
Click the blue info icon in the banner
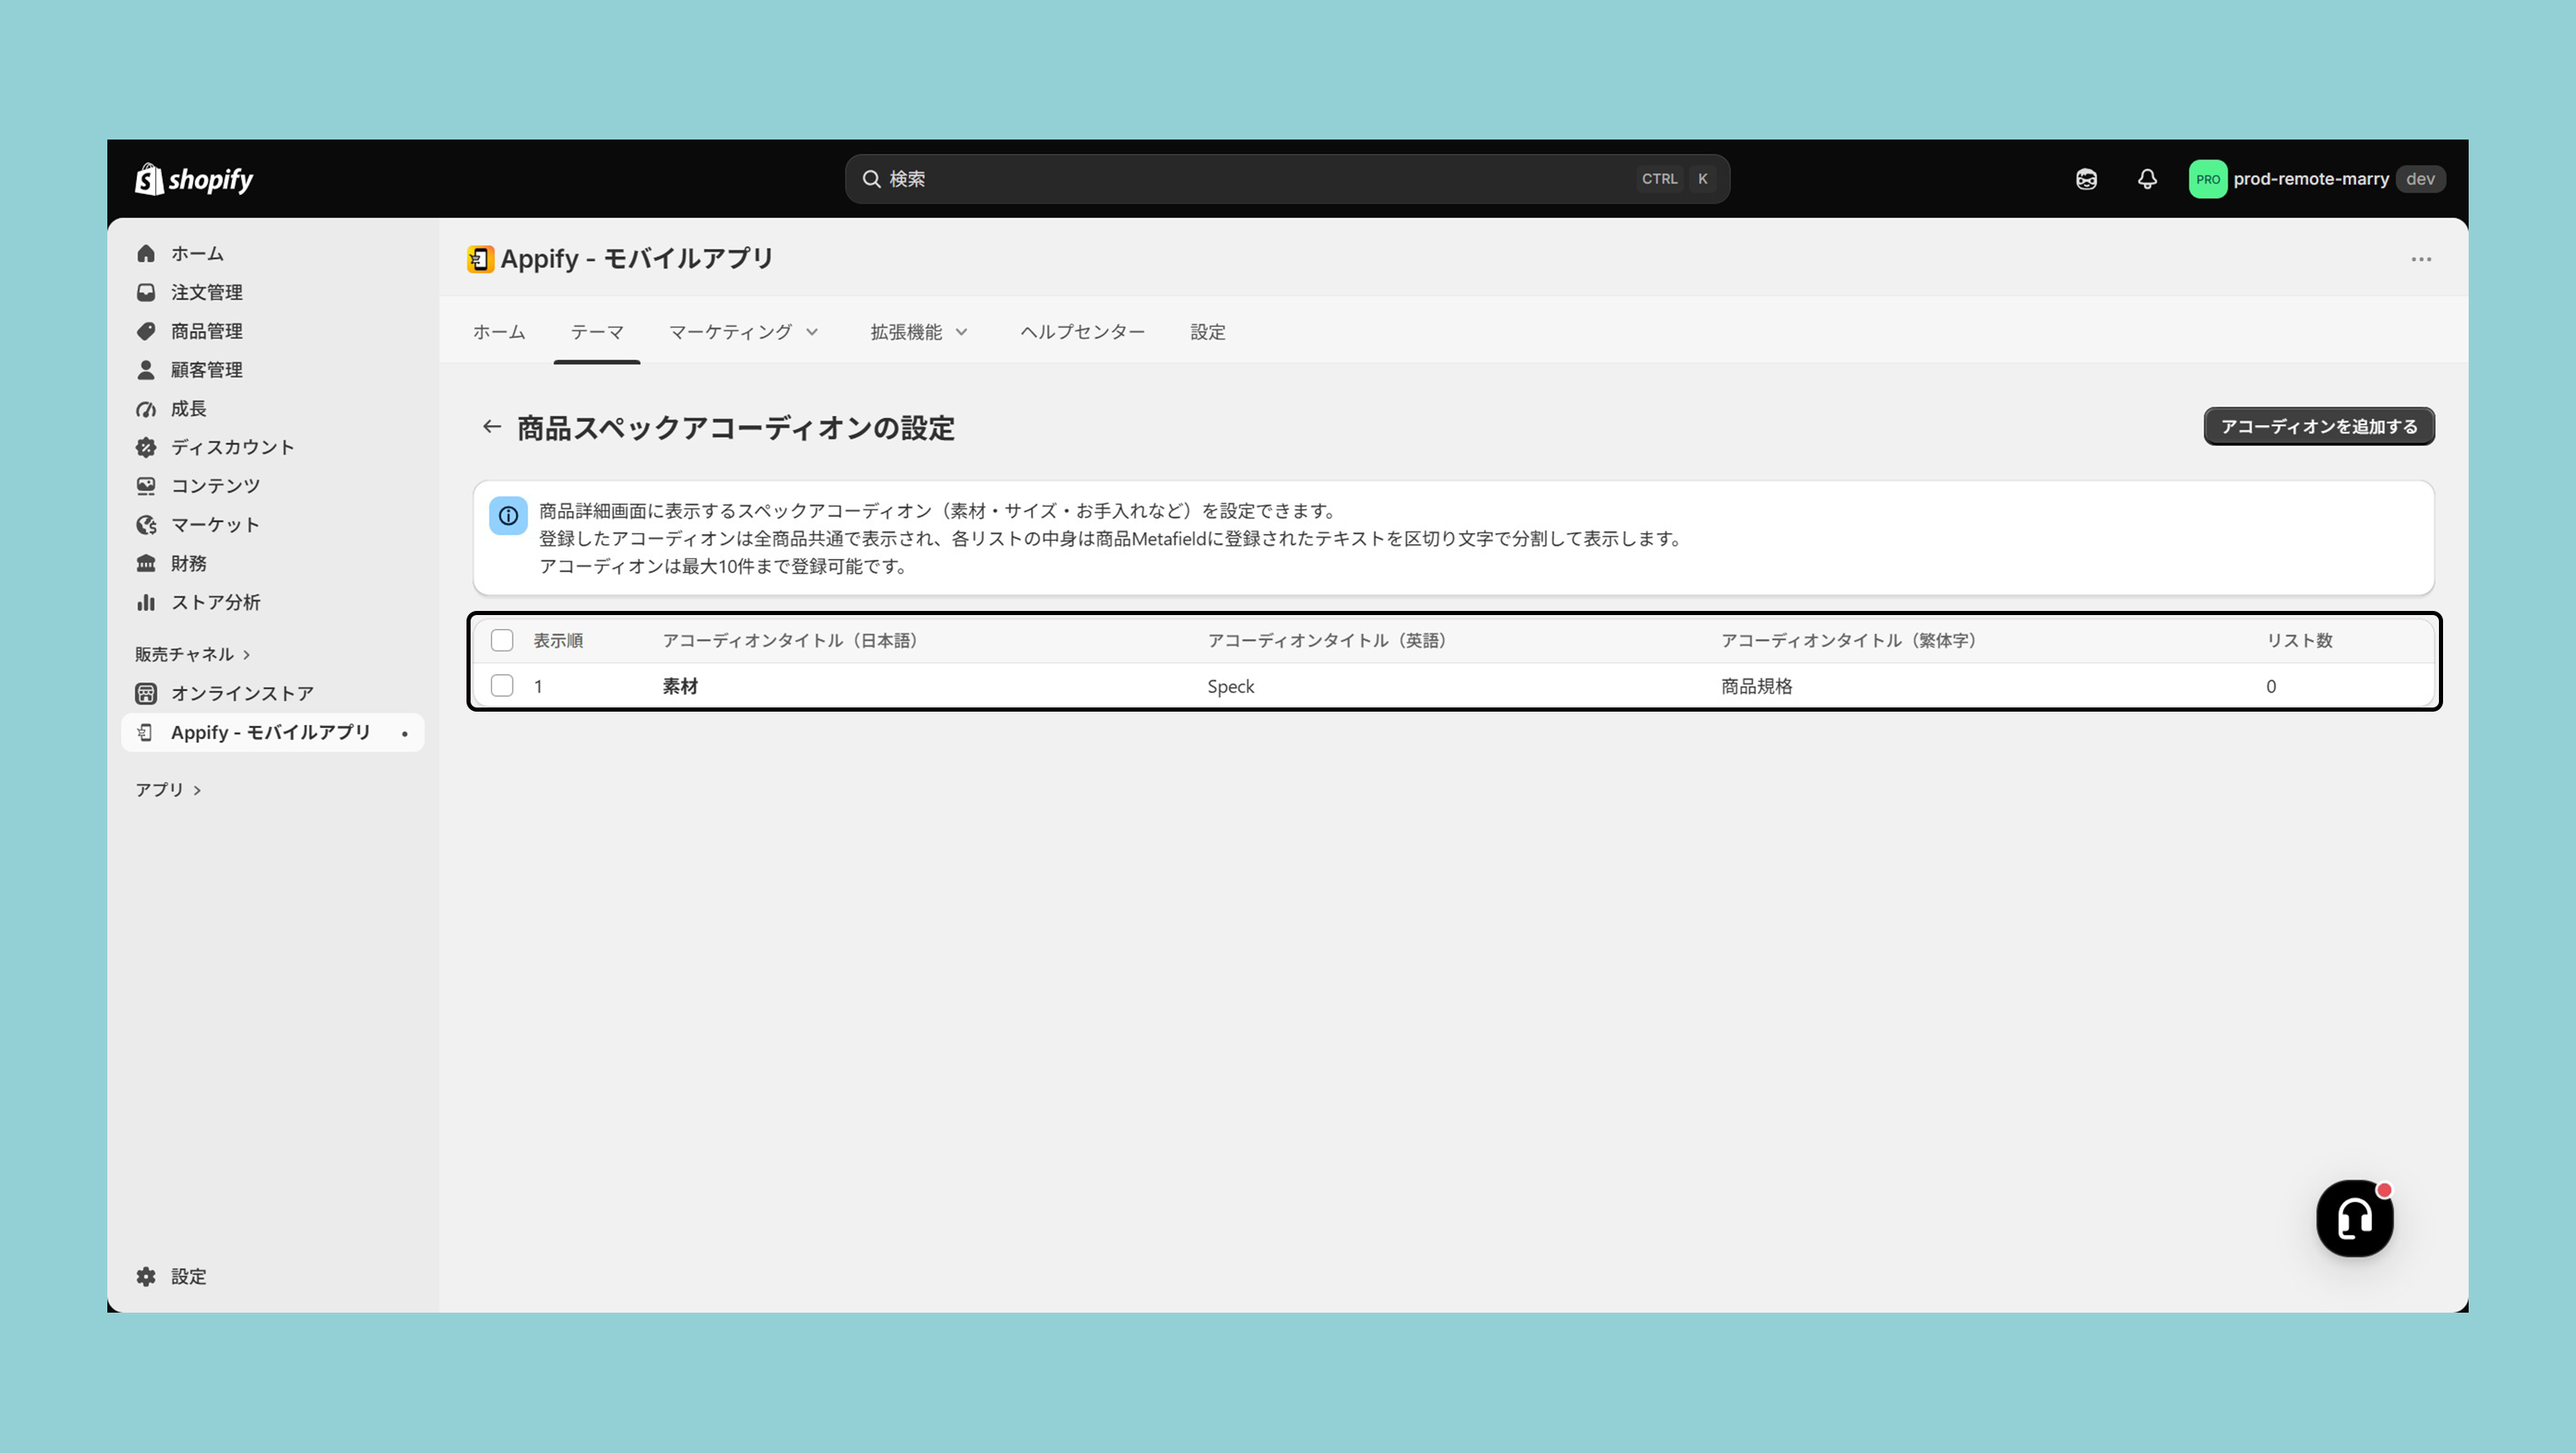(508, 516)
